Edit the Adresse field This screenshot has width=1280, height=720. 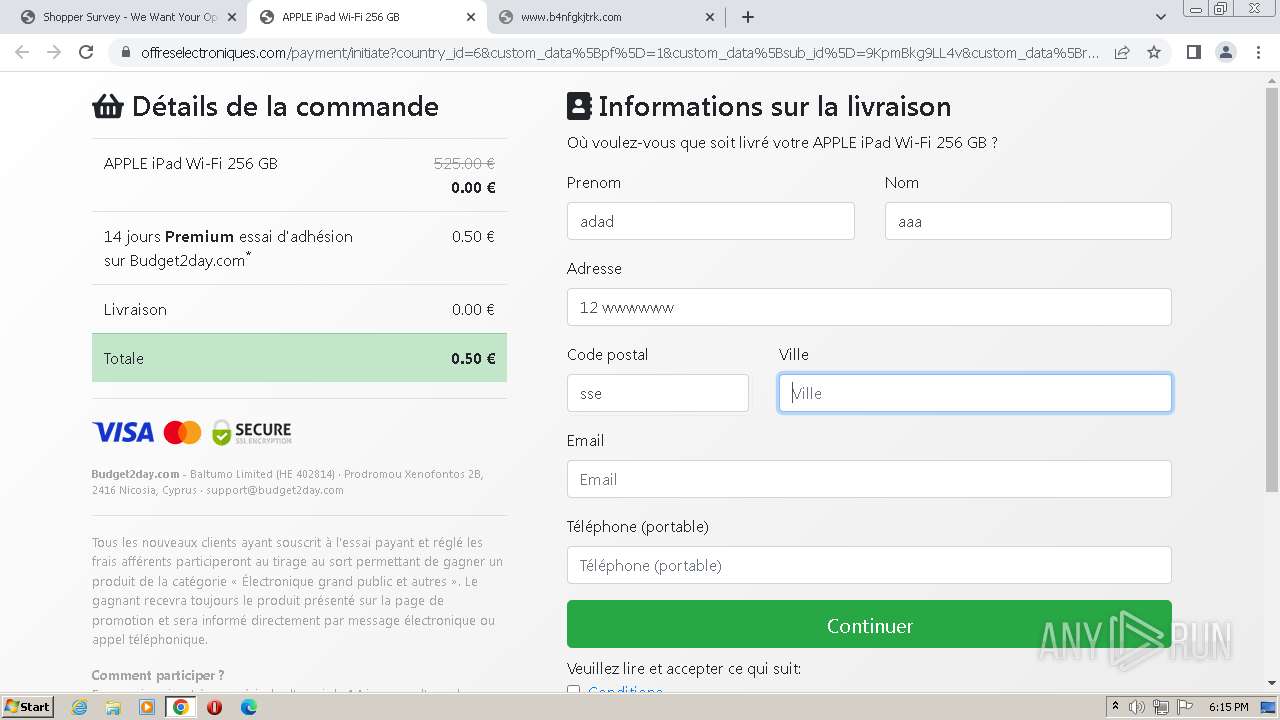coord(869,307)
